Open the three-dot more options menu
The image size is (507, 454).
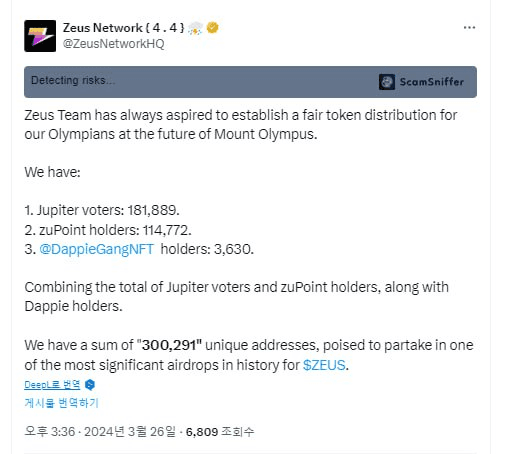(469, 28)
